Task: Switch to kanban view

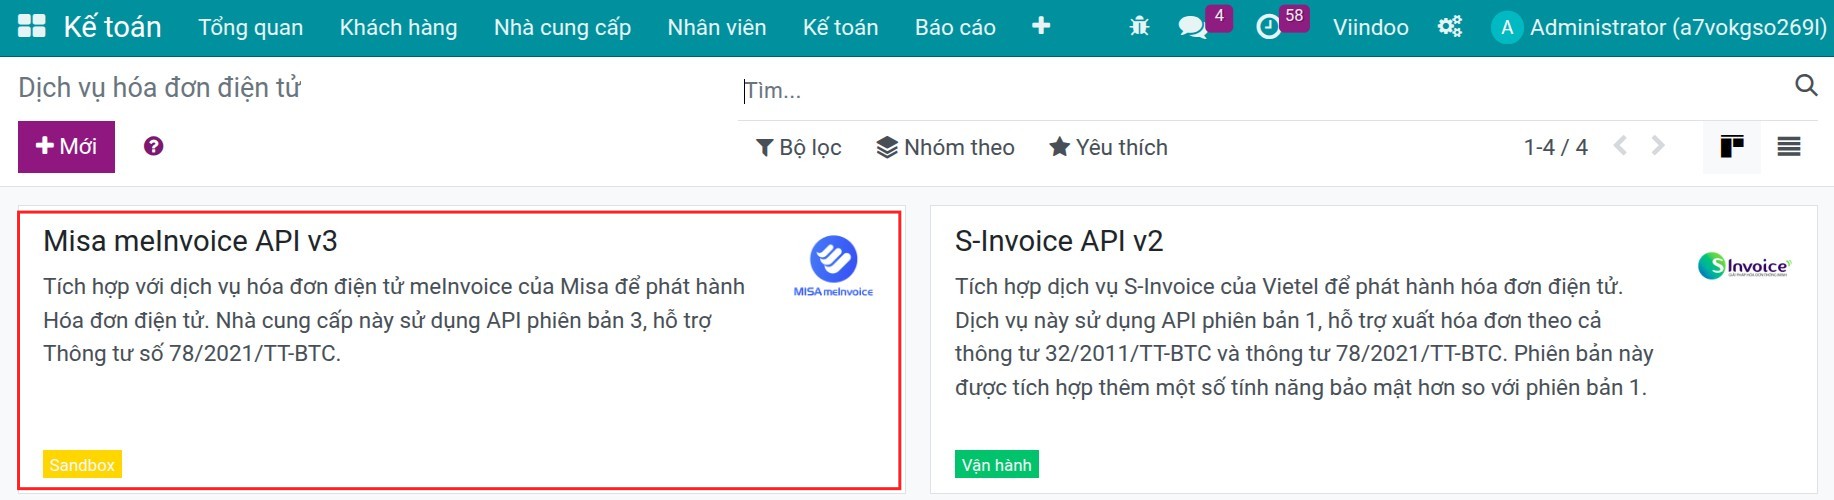Action: [x=1732, y=147]
